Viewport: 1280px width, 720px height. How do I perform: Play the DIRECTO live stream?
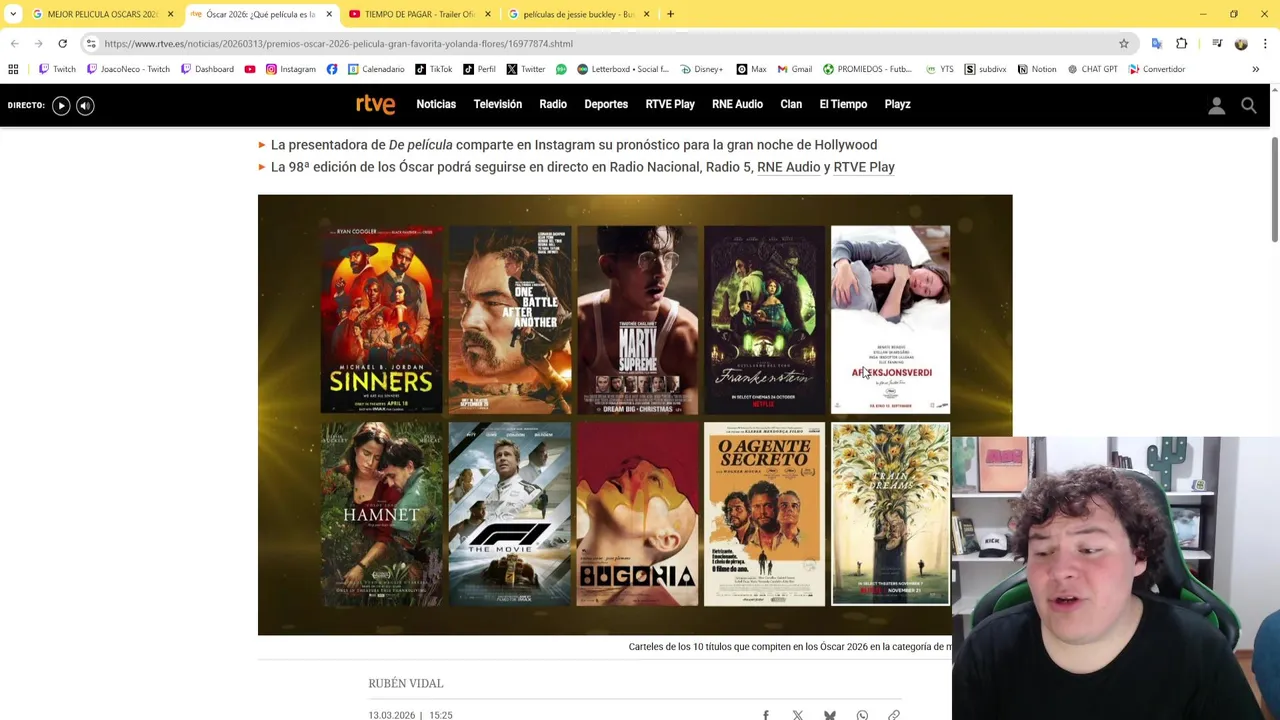(61, 105)
